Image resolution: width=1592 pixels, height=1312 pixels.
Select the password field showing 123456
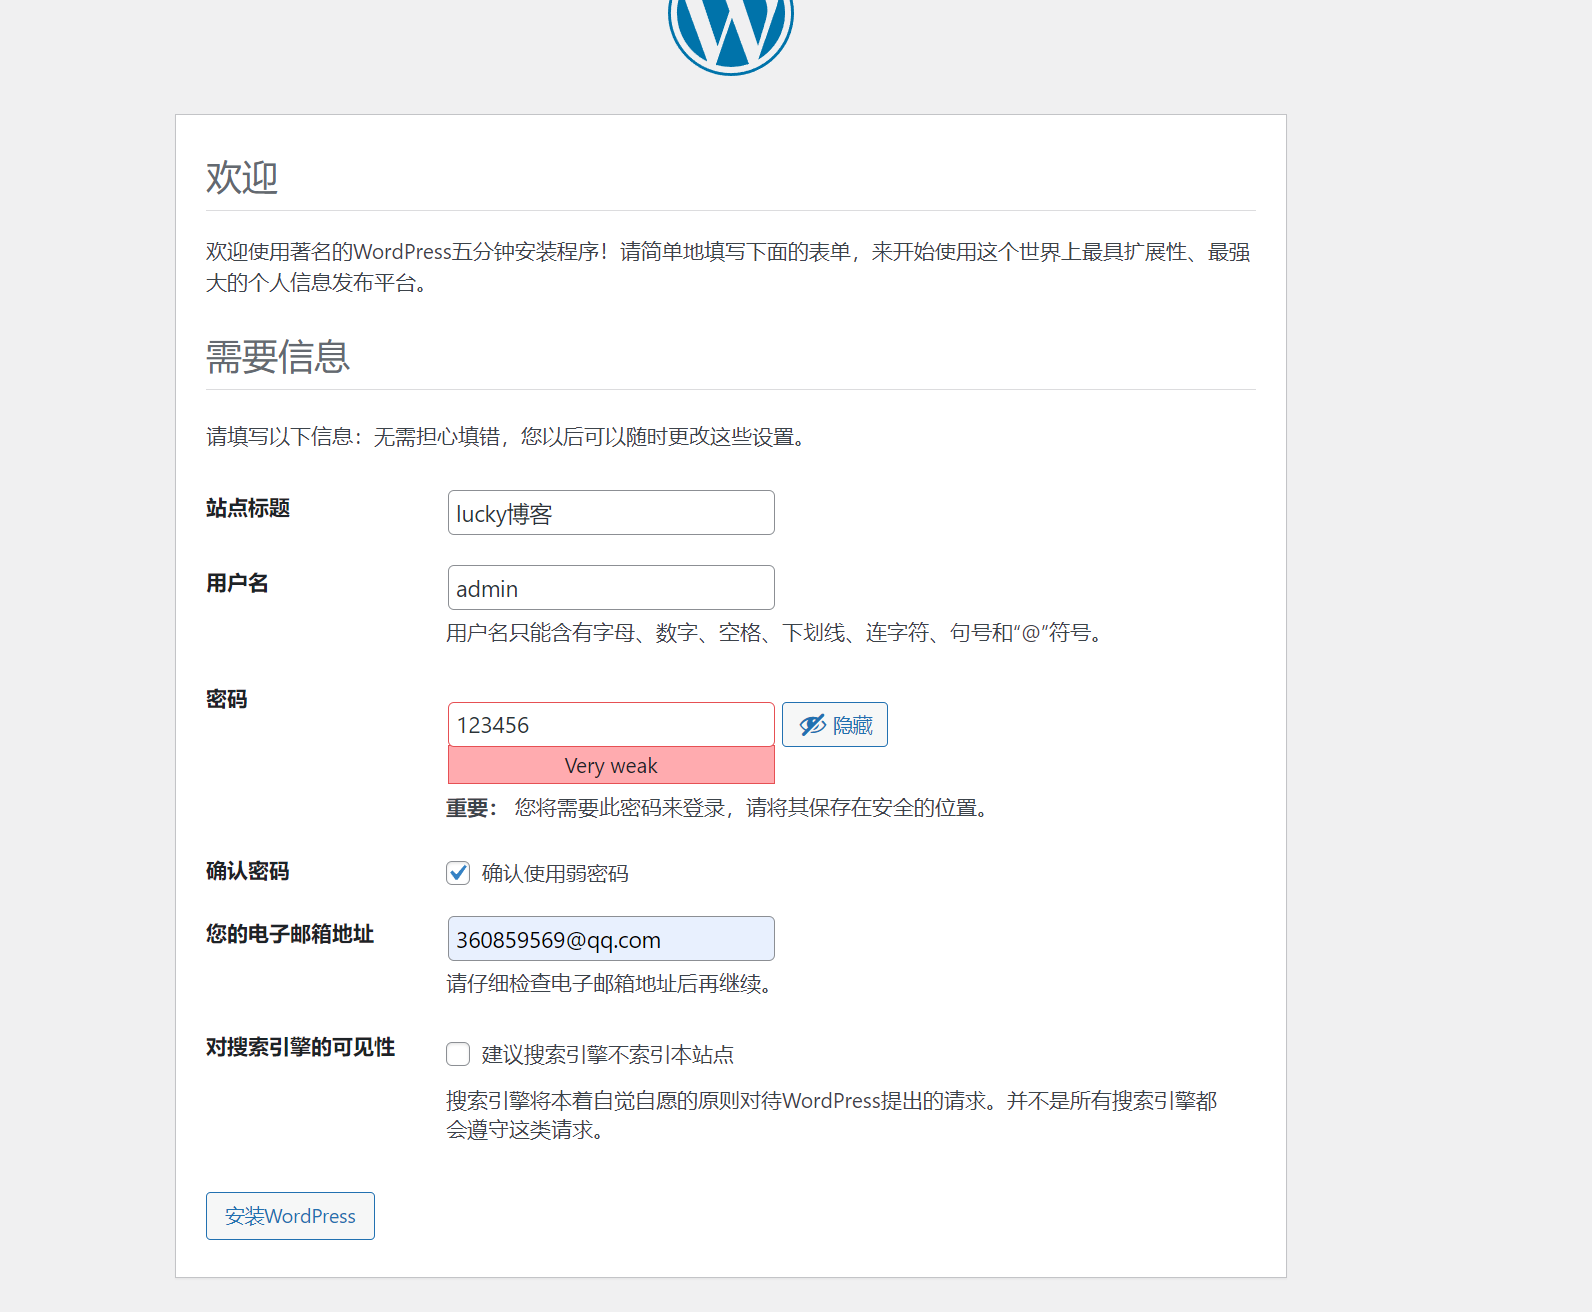point(610,725)
